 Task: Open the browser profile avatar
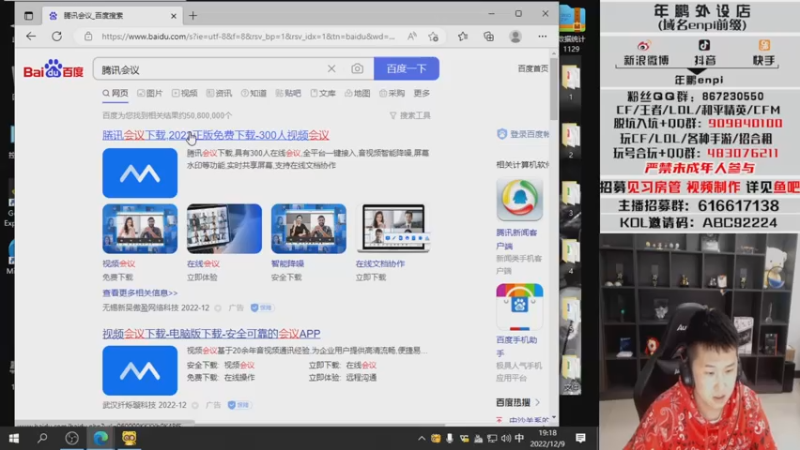coord(515,36)
